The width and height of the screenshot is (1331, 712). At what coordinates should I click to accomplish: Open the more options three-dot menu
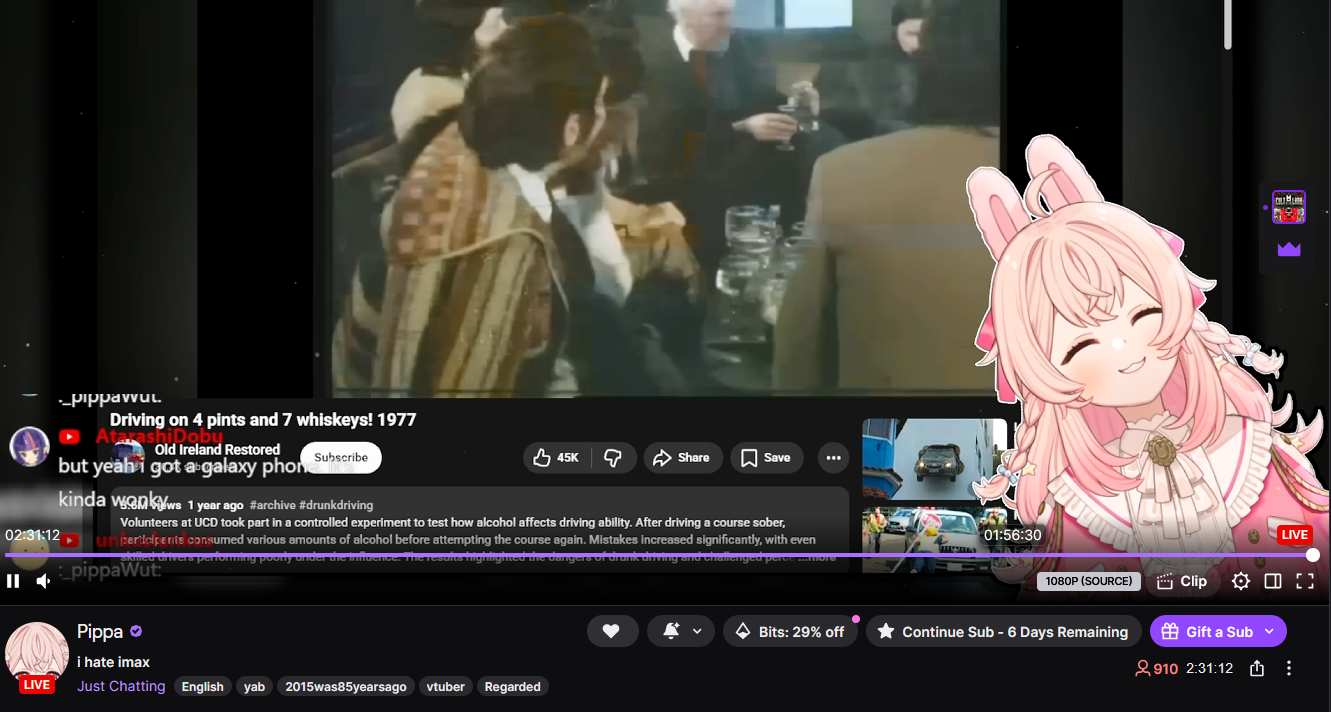coord(1289,668)
